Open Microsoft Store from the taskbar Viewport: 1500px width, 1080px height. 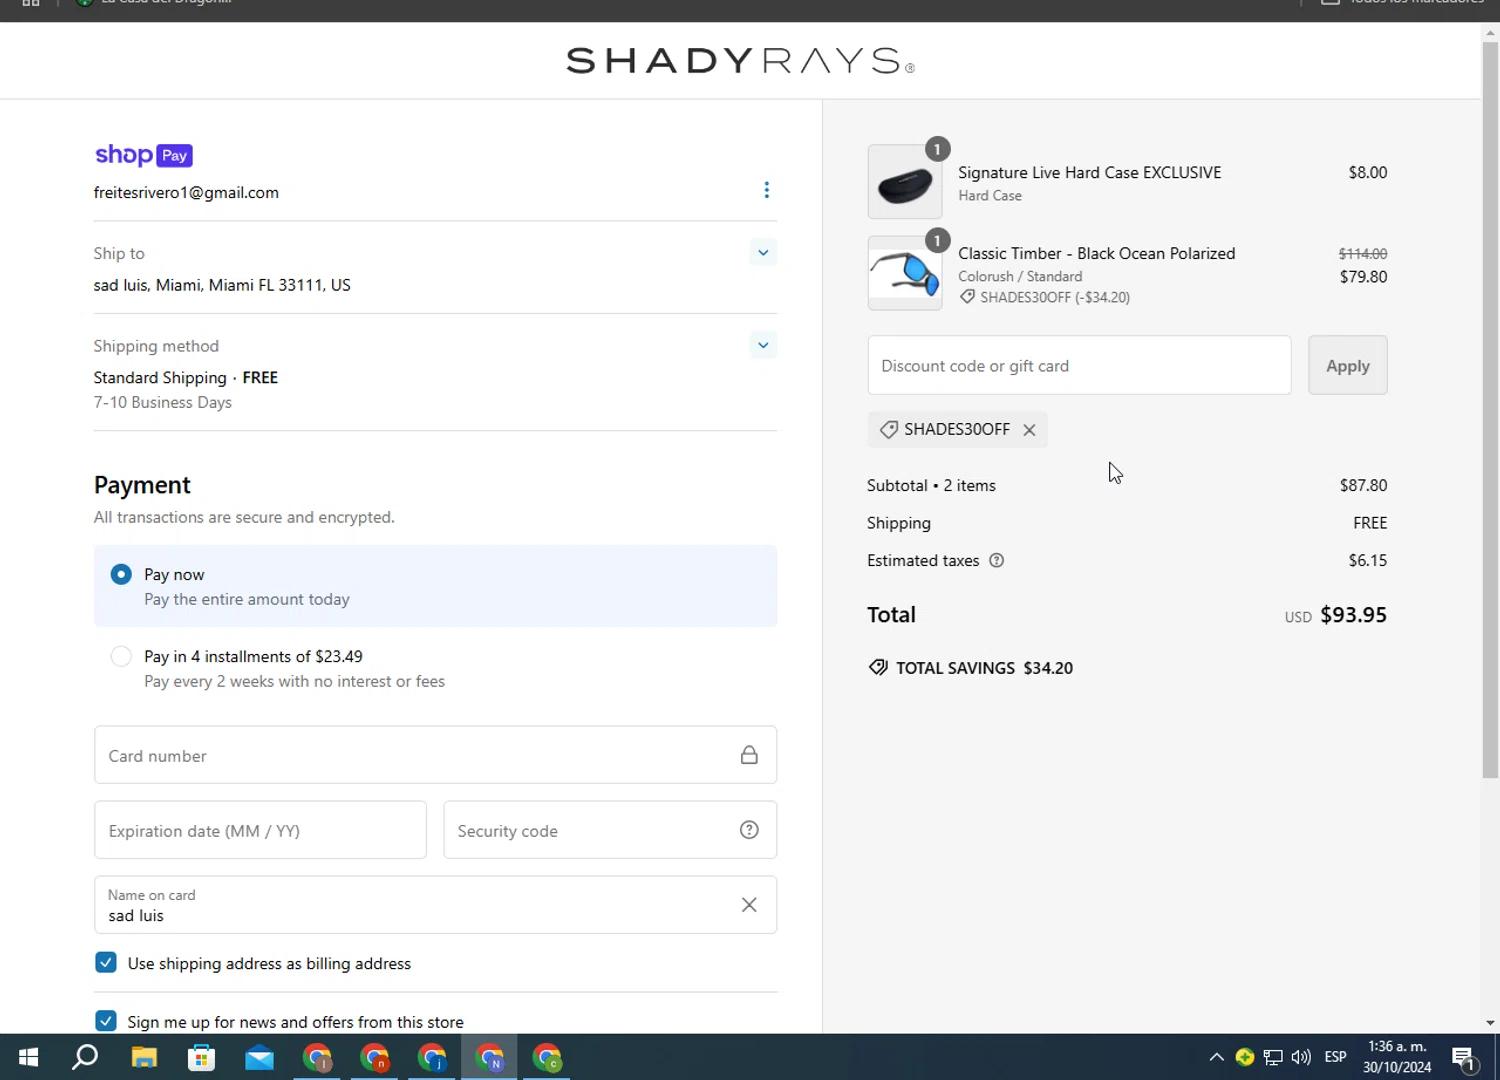[202, 1057]
